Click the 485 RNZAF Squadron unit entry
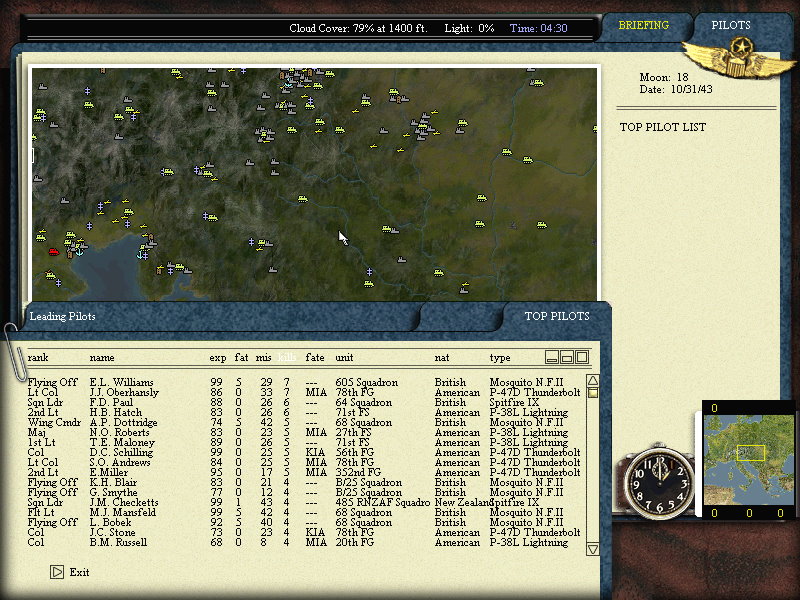The width and height of the screenshot is (800, 600). coord(383,503)
